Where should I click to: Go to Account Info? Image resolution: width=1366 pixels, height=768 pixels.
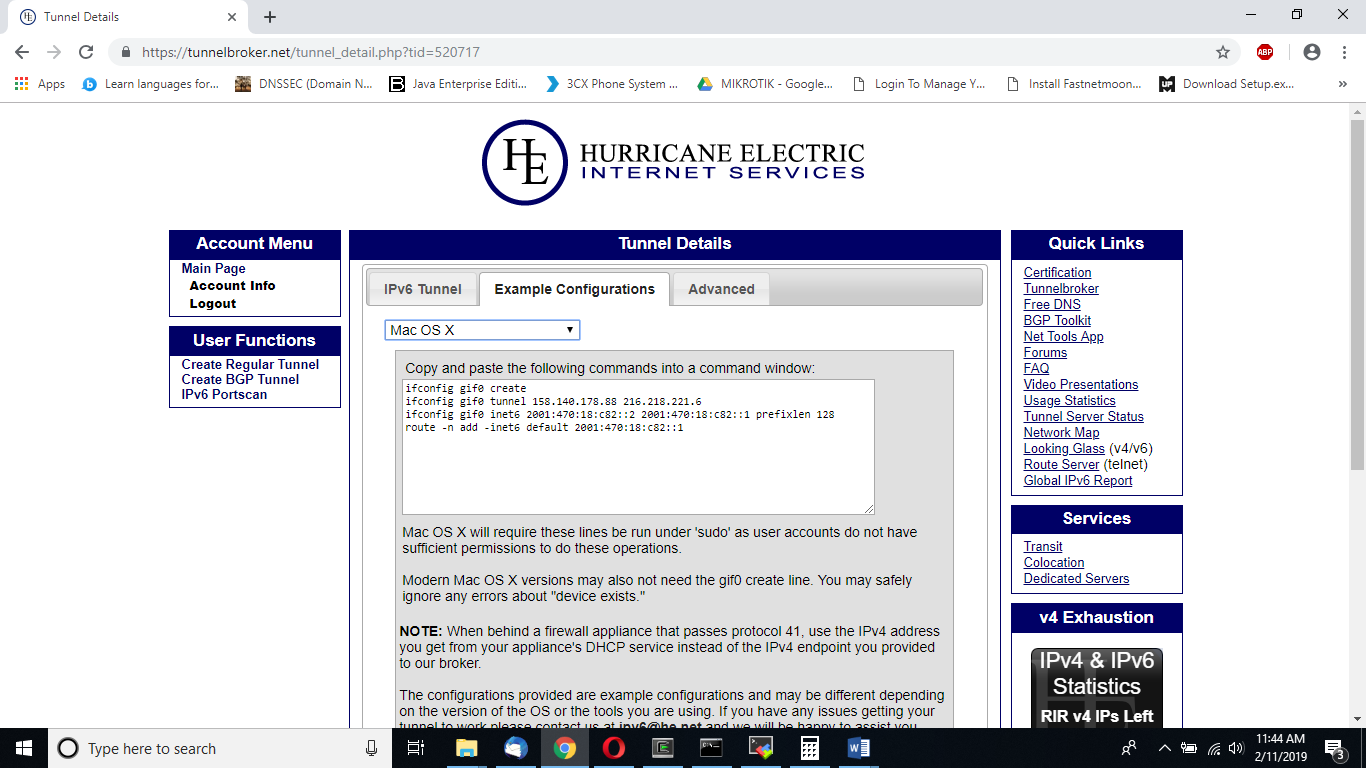232,286
